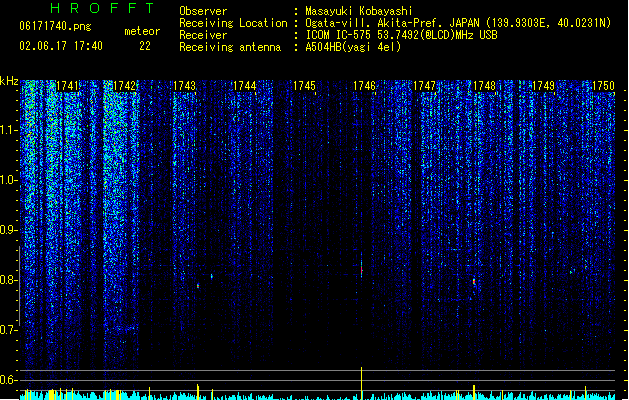
Task: Click the 1745 time marker
Action: click(304, 86)
